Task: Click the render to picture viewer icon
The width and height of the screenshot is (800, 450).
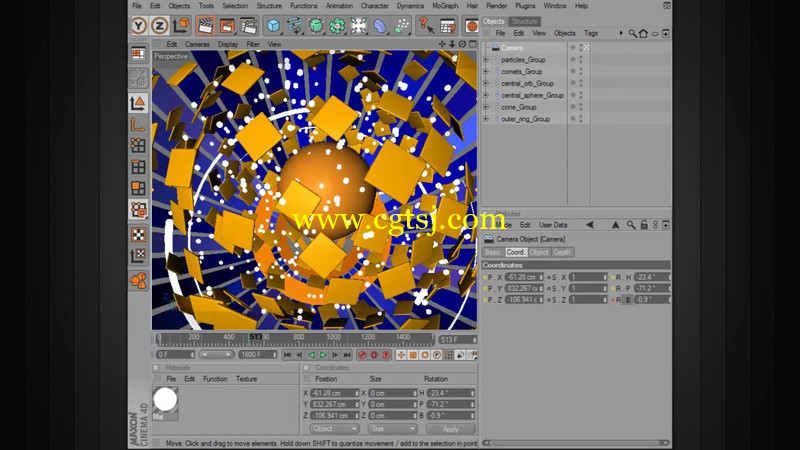Action: coord(227,26)
